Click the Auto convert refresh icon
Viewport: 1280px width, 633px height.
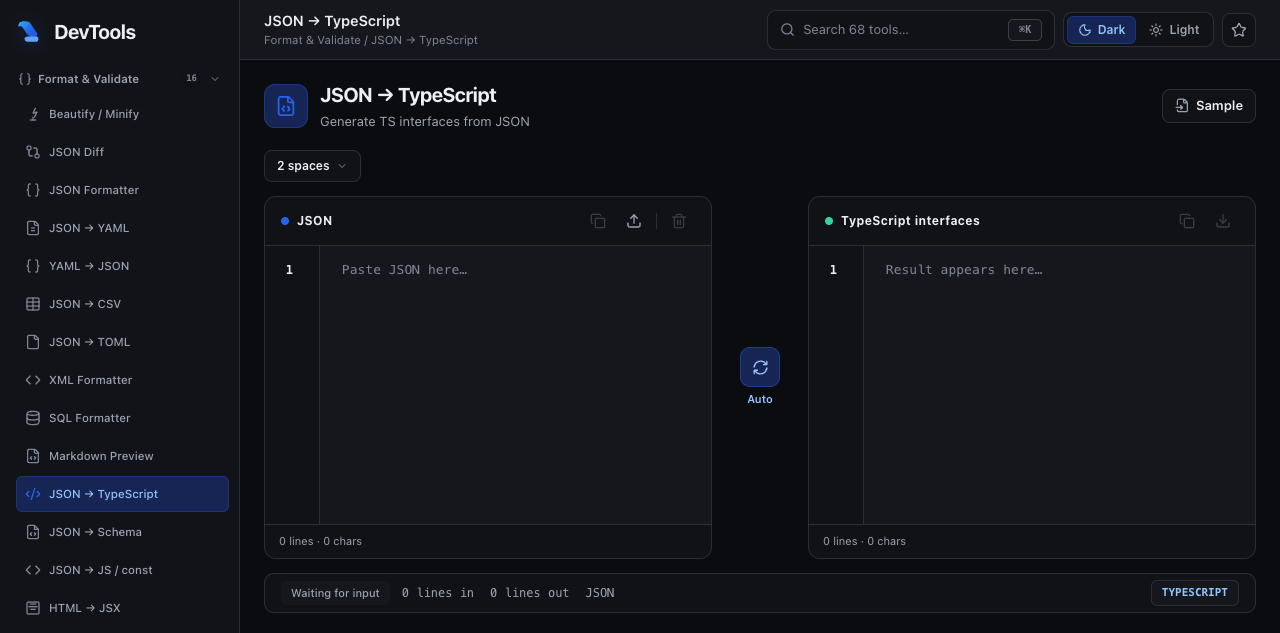point(760,367)
